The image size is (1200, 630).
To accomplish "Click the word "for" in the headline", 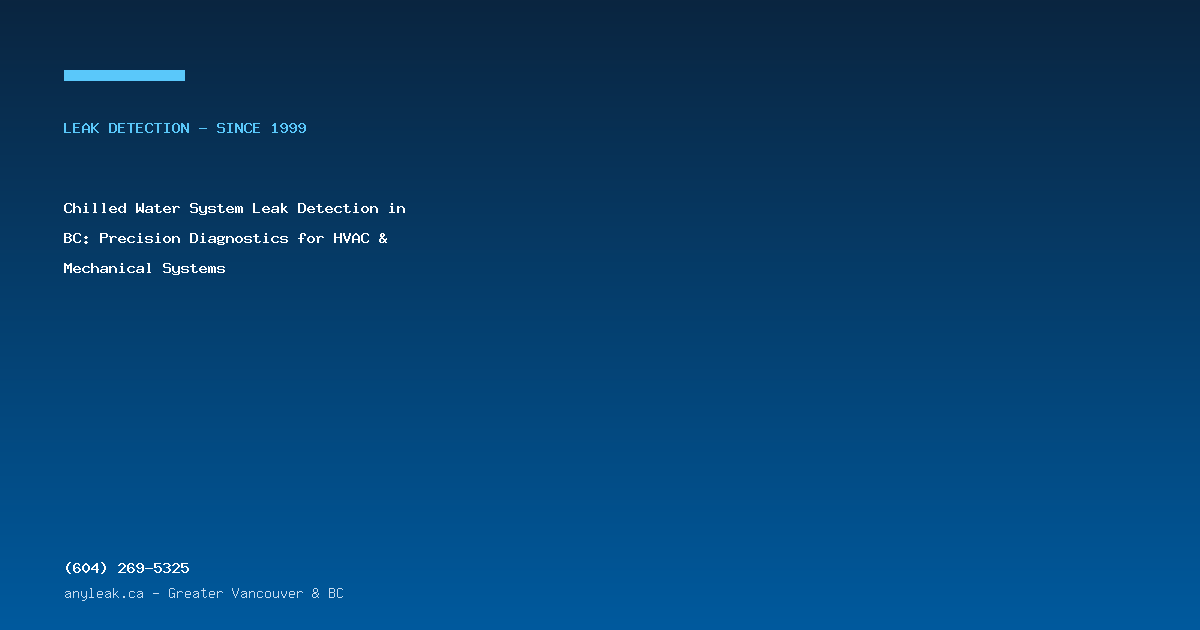I will [311, 238].
